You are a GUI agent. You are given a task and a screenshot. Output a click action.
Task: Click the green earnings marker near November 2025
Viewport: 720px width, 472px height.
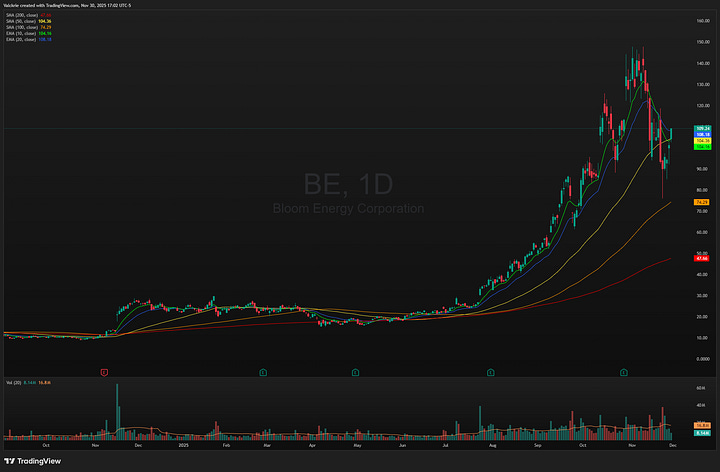624,372
